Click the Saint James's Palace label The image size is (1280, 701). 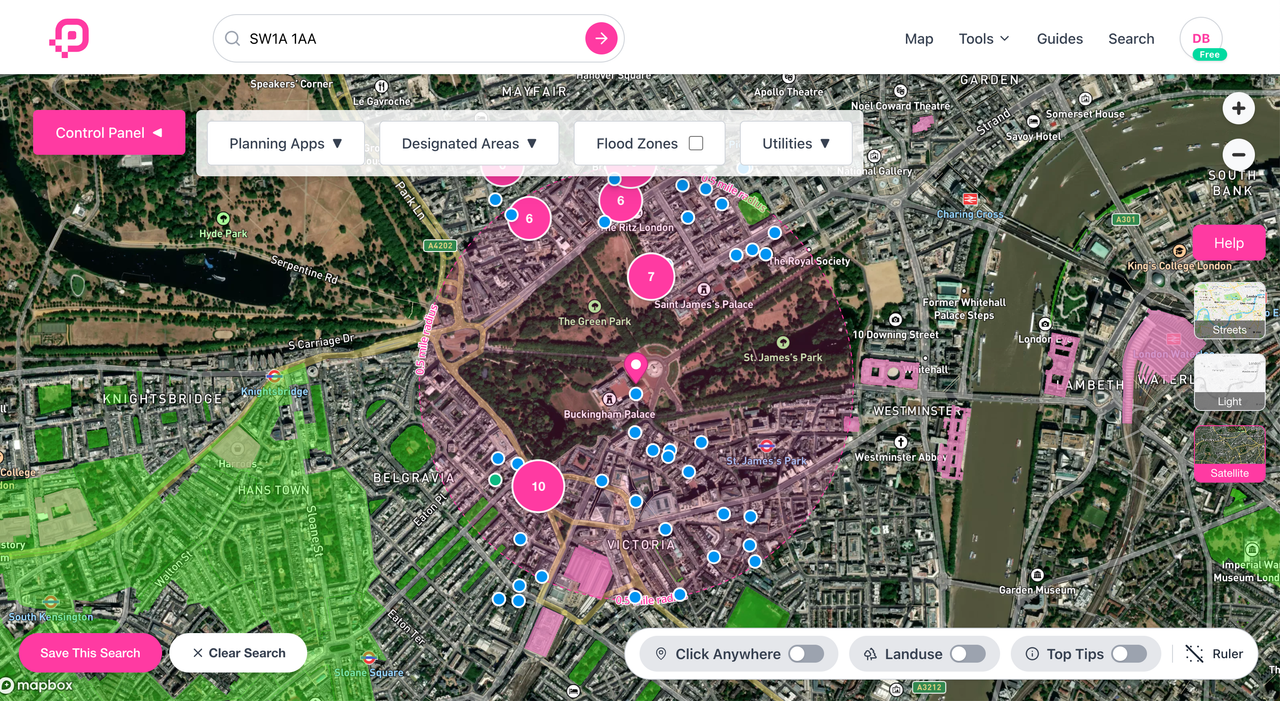pos(704,304)
